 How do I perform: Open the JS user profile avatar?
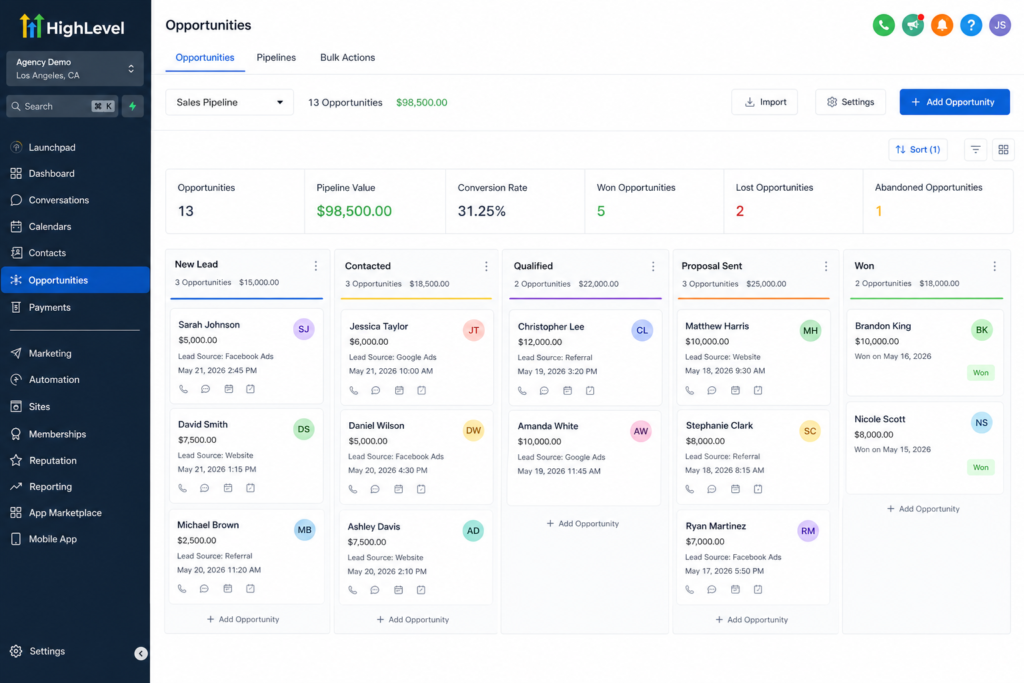pos(1000,25)
